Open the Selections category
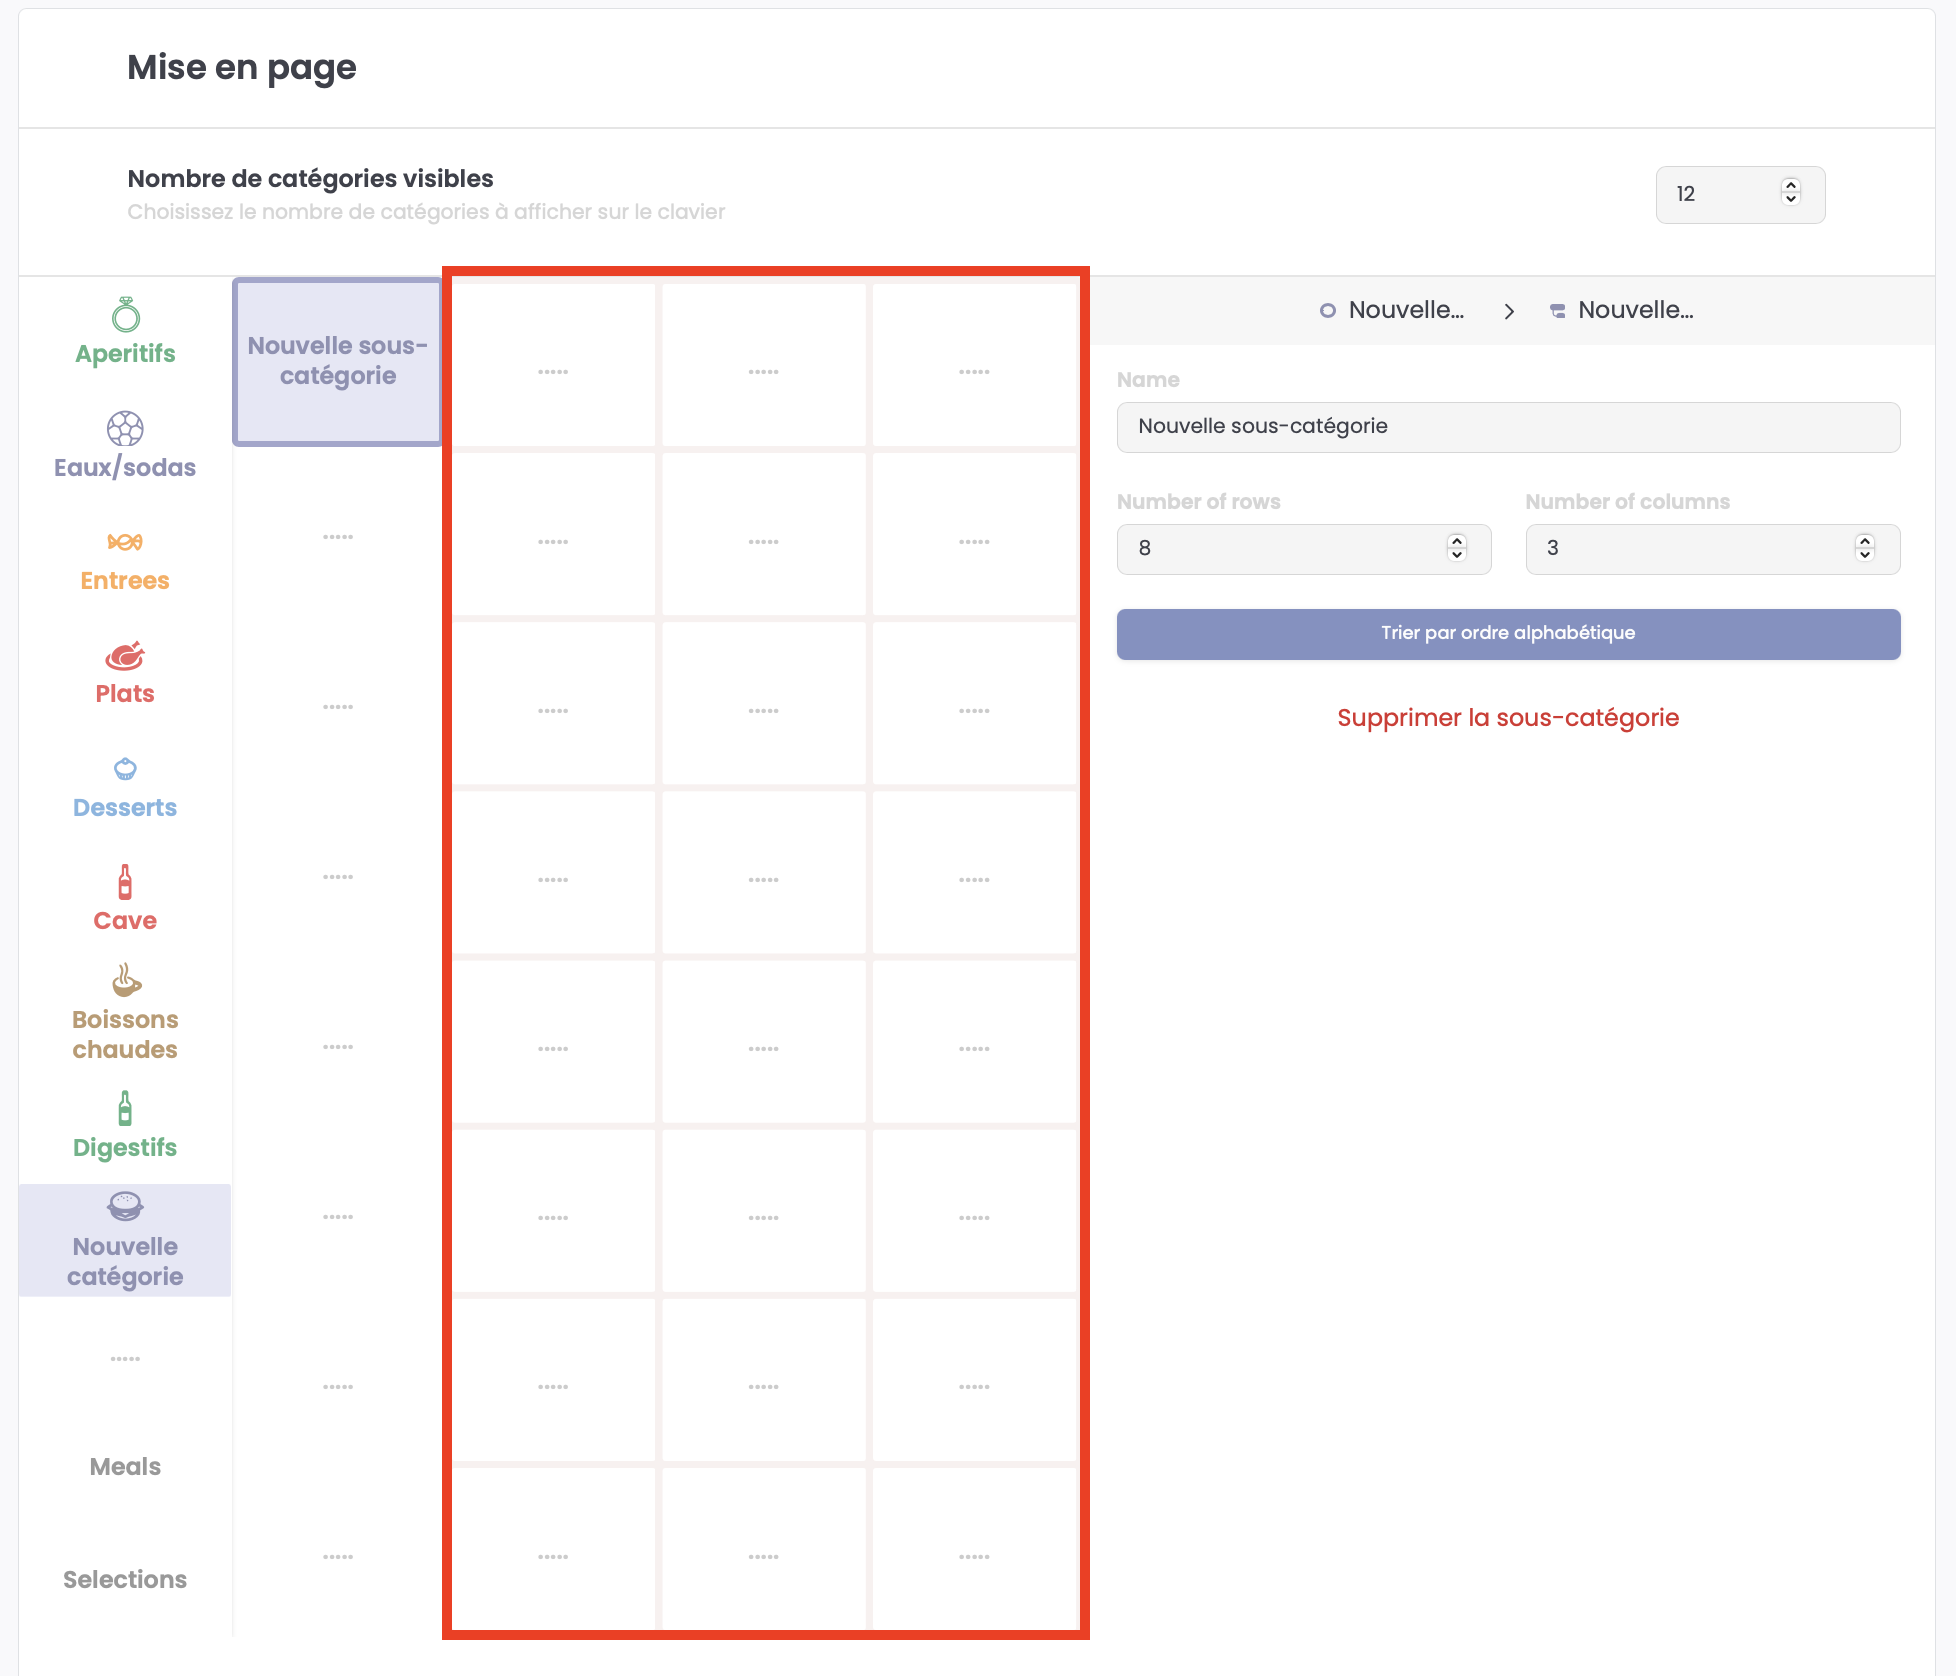 click(x=125, y=1579)
